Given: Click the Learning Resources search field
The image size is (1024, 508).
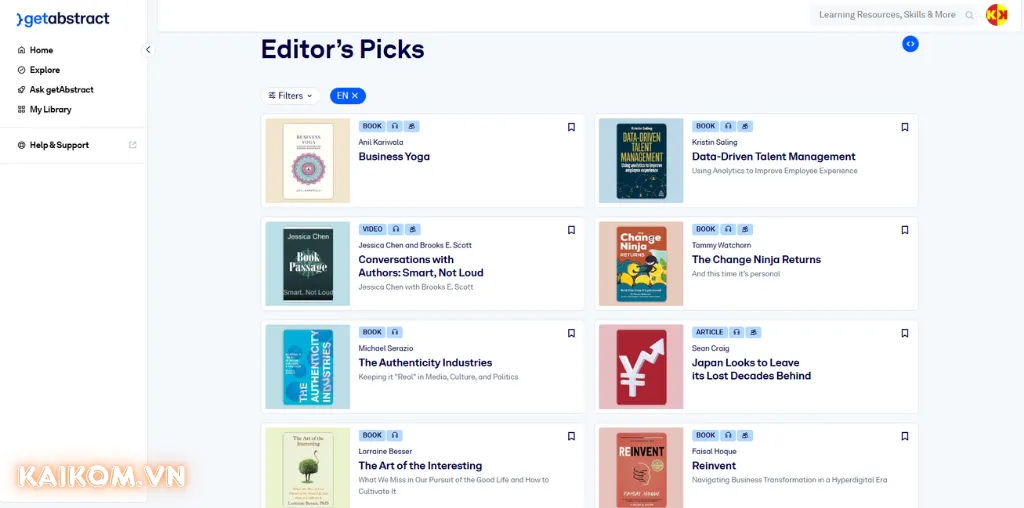Looking at the screenshot, I should pyautogui.click(x=885, y=15).
